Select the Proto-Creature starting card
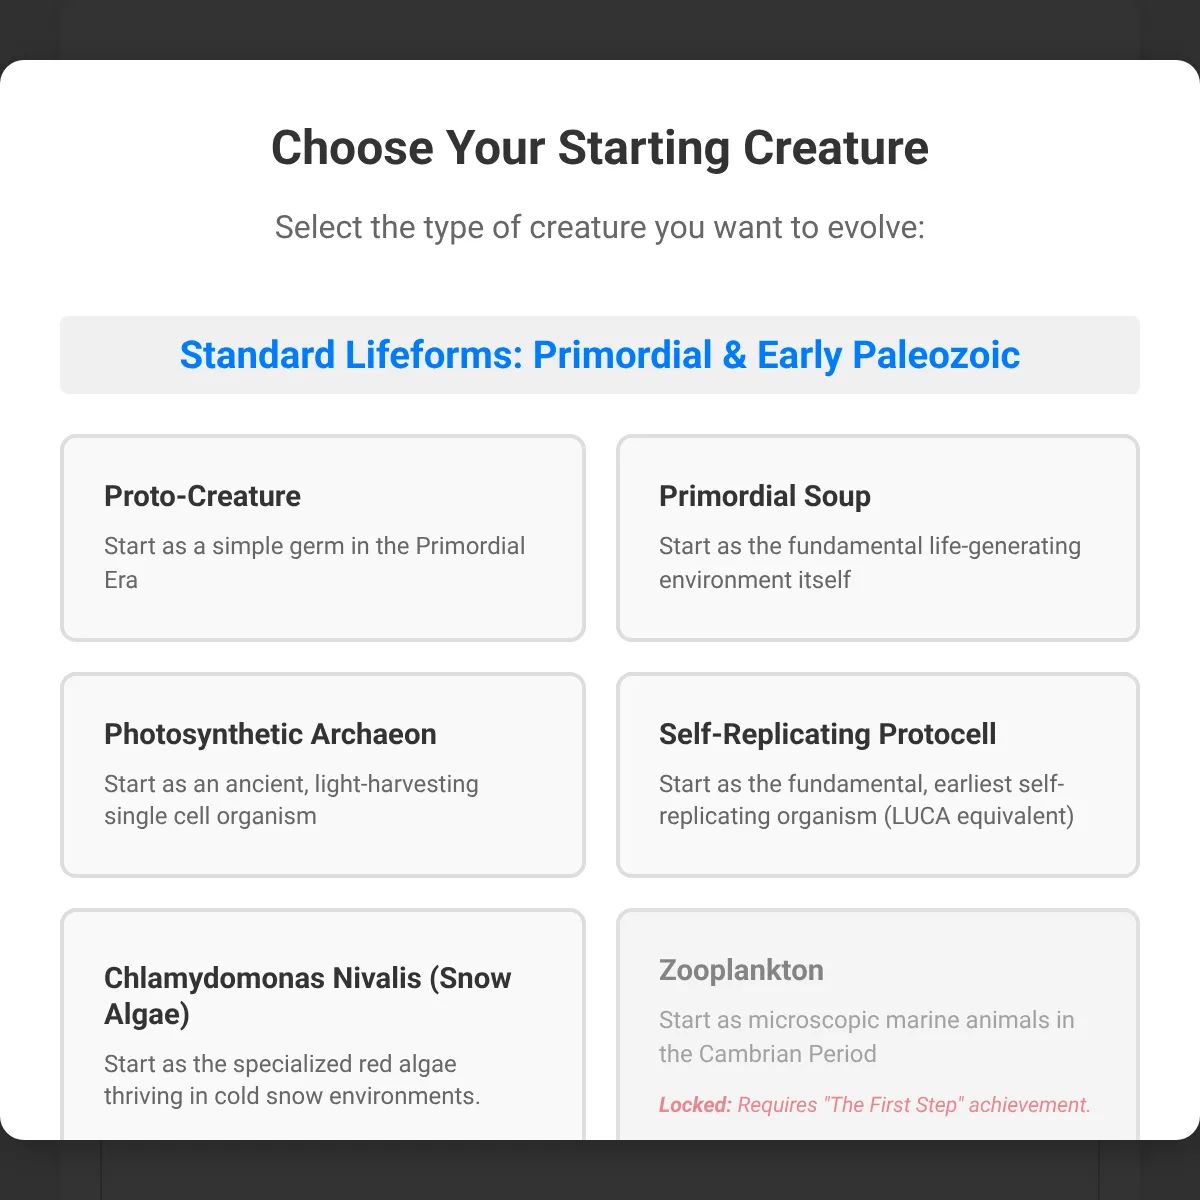Screen dimensions: 1200x1200 tap(322, 538)
